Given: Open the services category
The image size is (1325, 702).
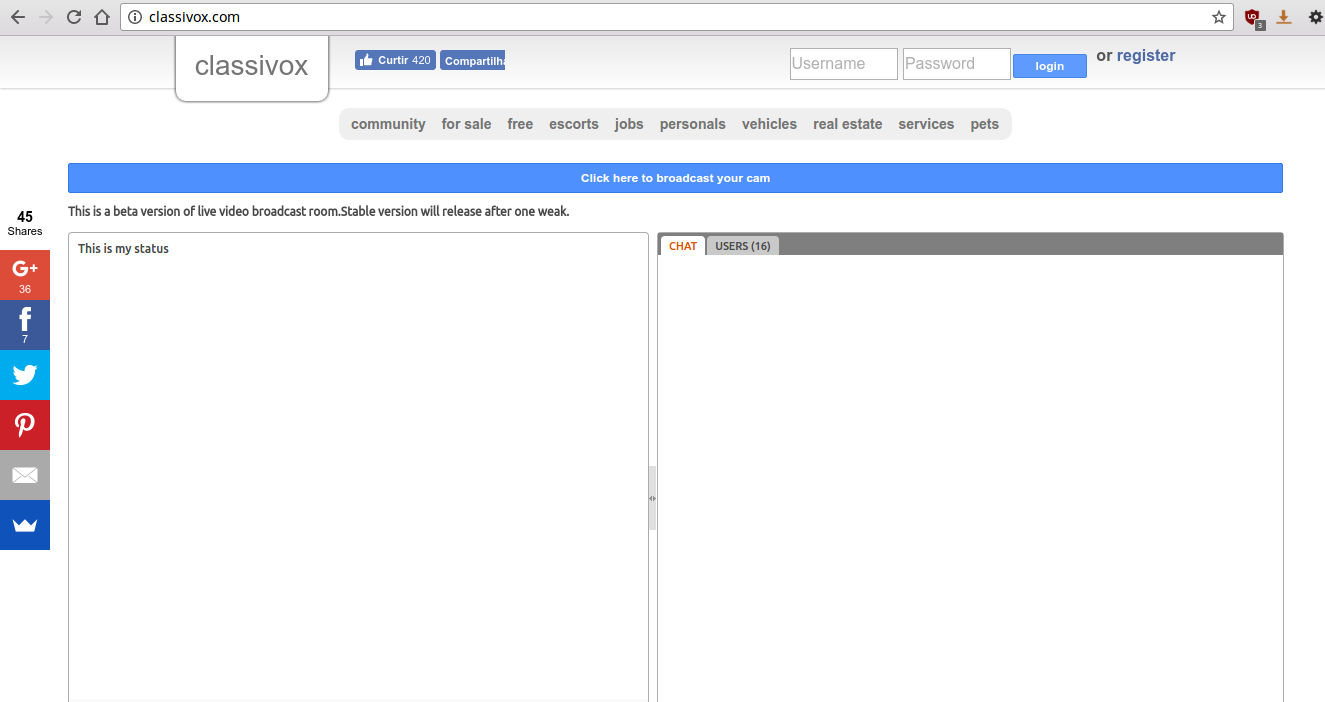Looking at the screenshot, I should 926,124.
